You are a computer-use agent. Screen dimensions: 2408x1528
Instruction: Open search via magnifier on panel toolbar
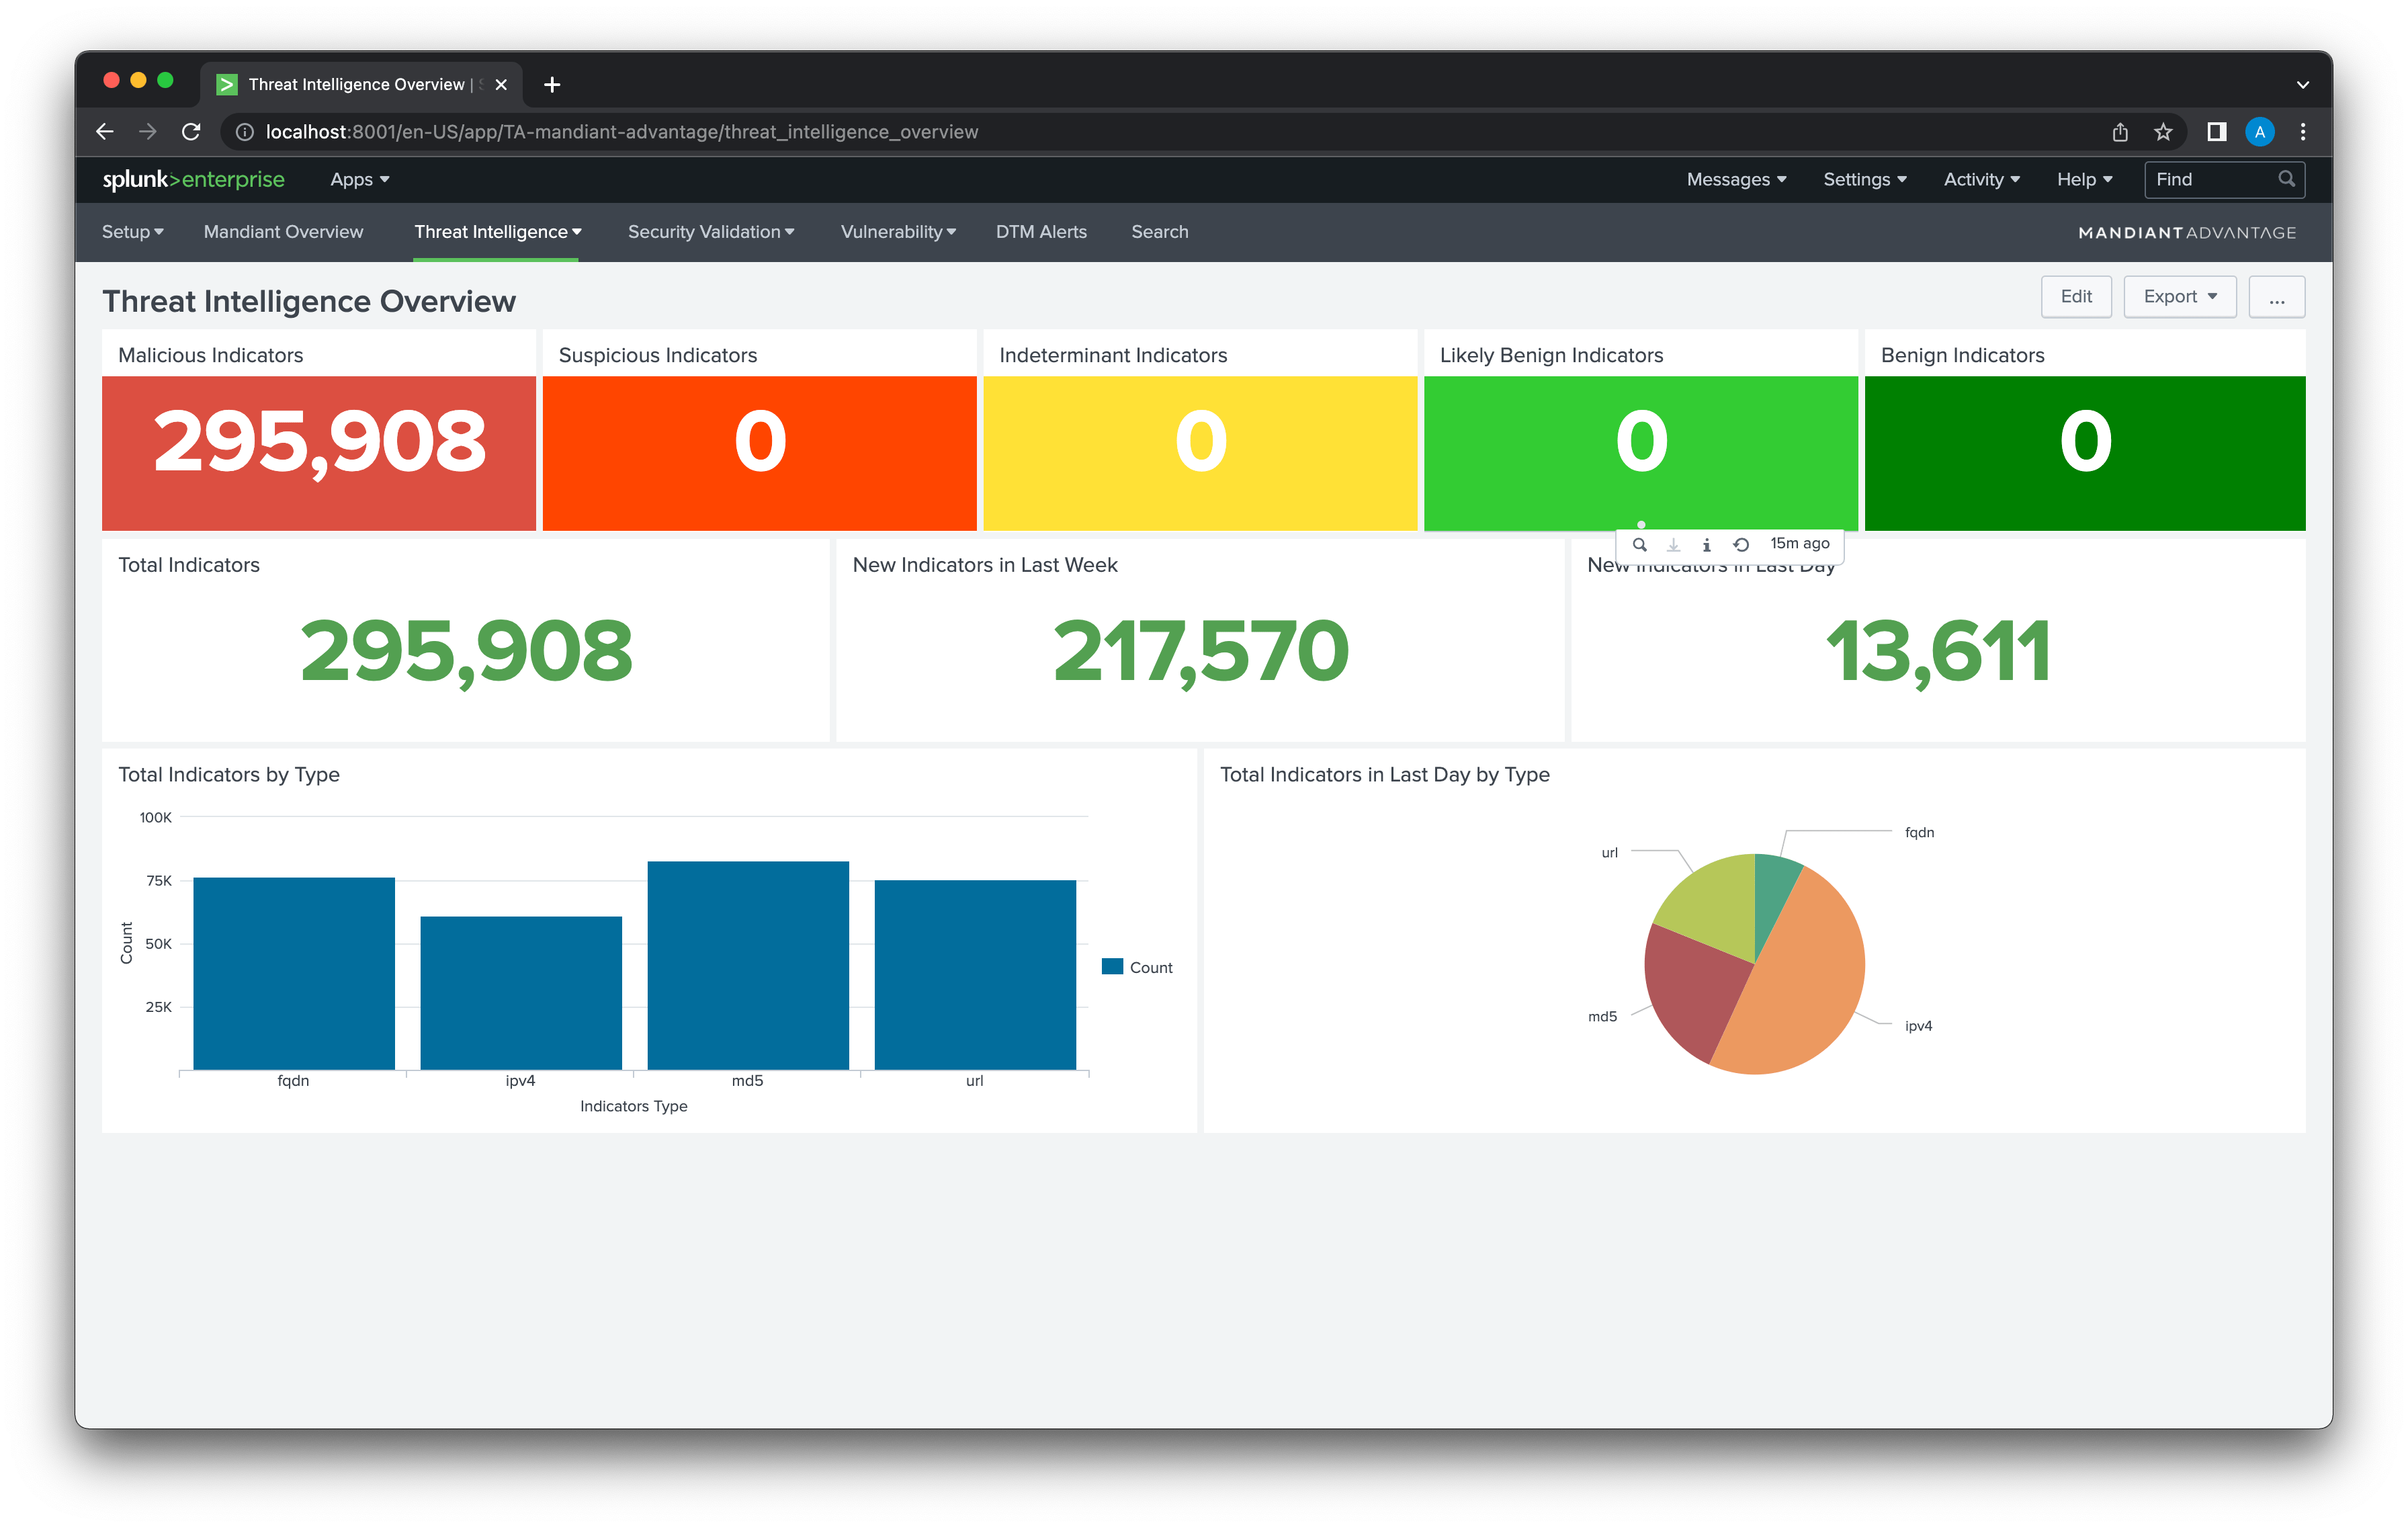click(1640, 545)
